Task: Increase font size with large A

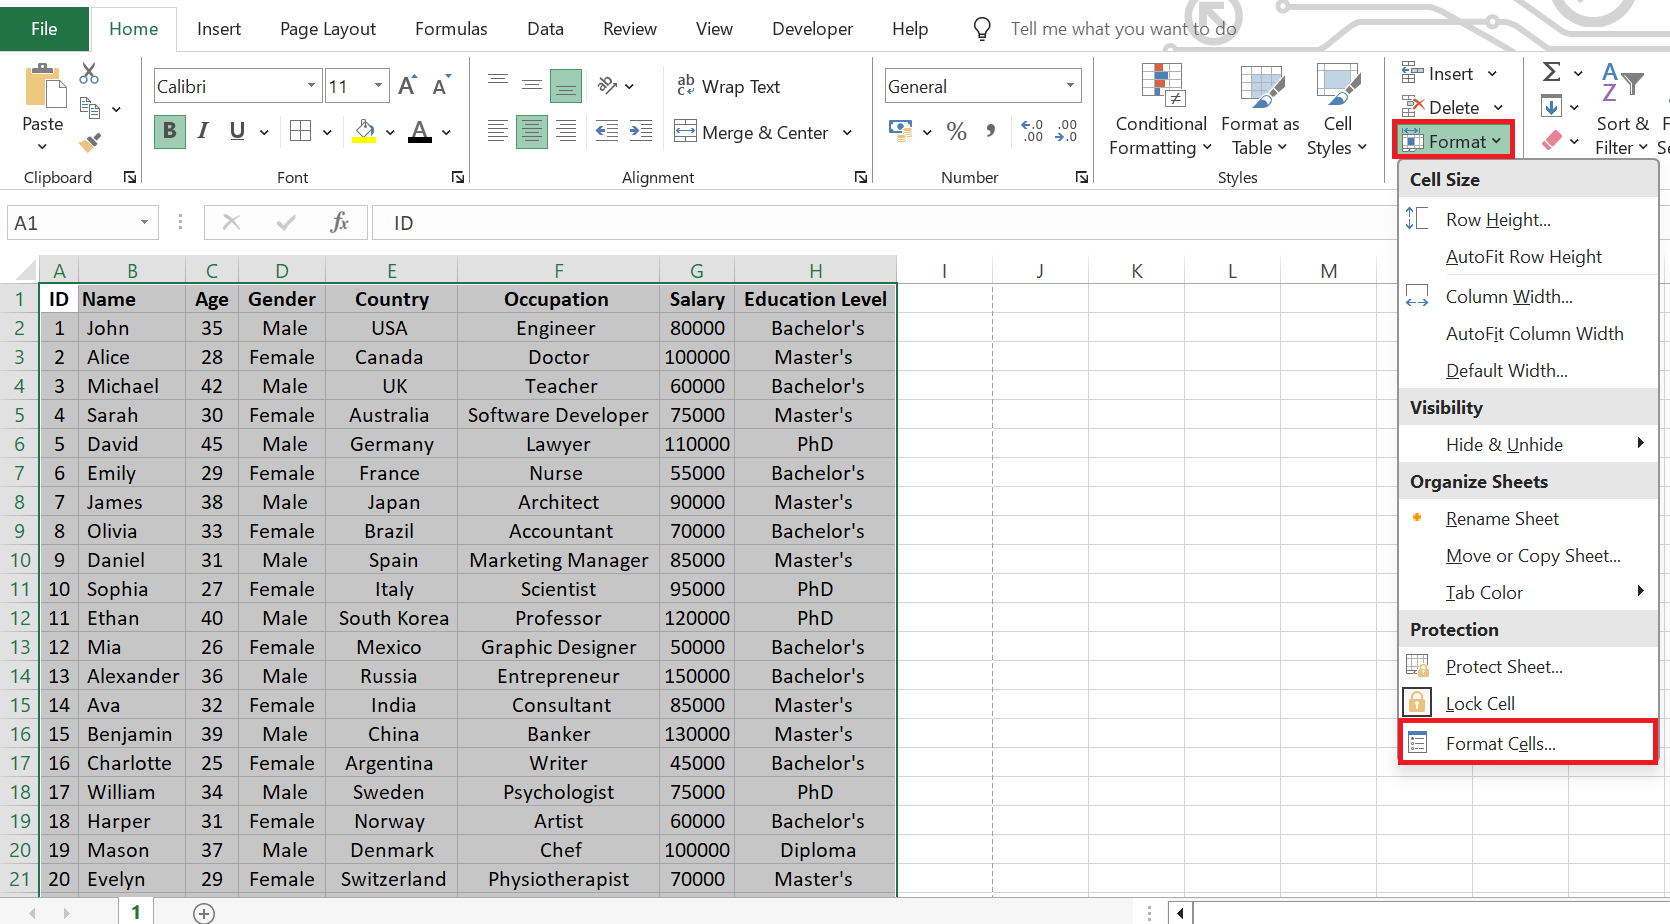Action: tap(407, 86)
